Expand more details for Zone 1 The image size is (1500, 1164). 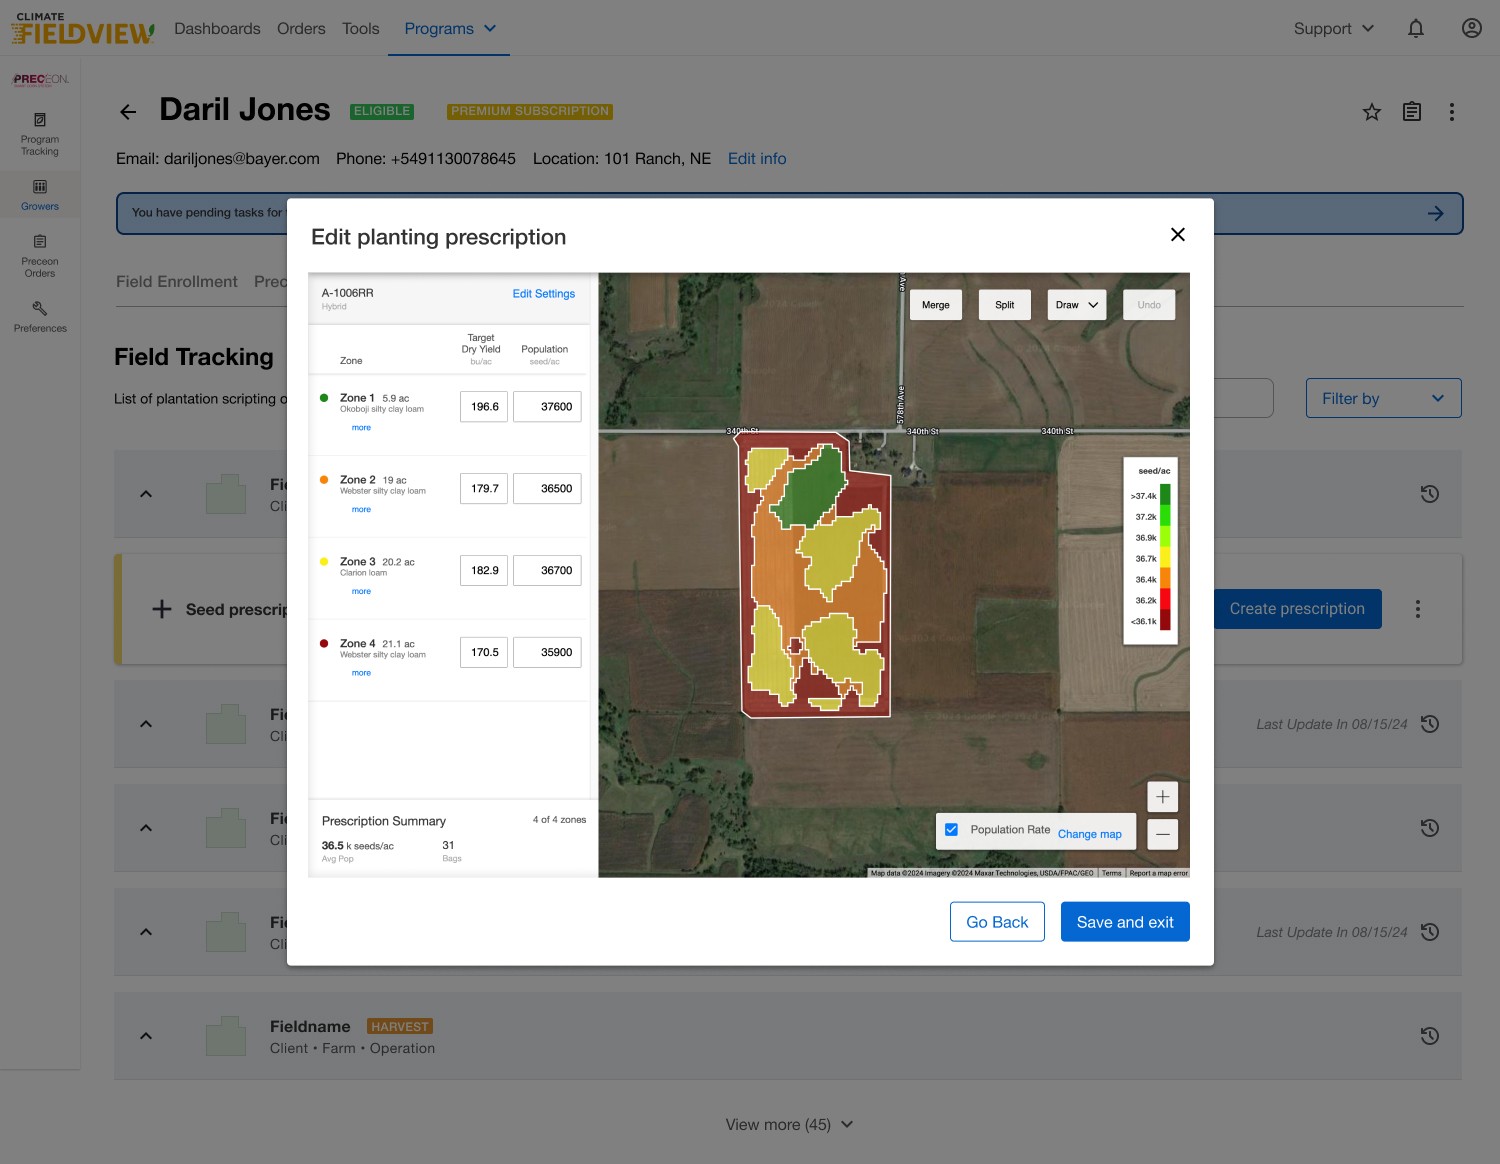(361, 428)
